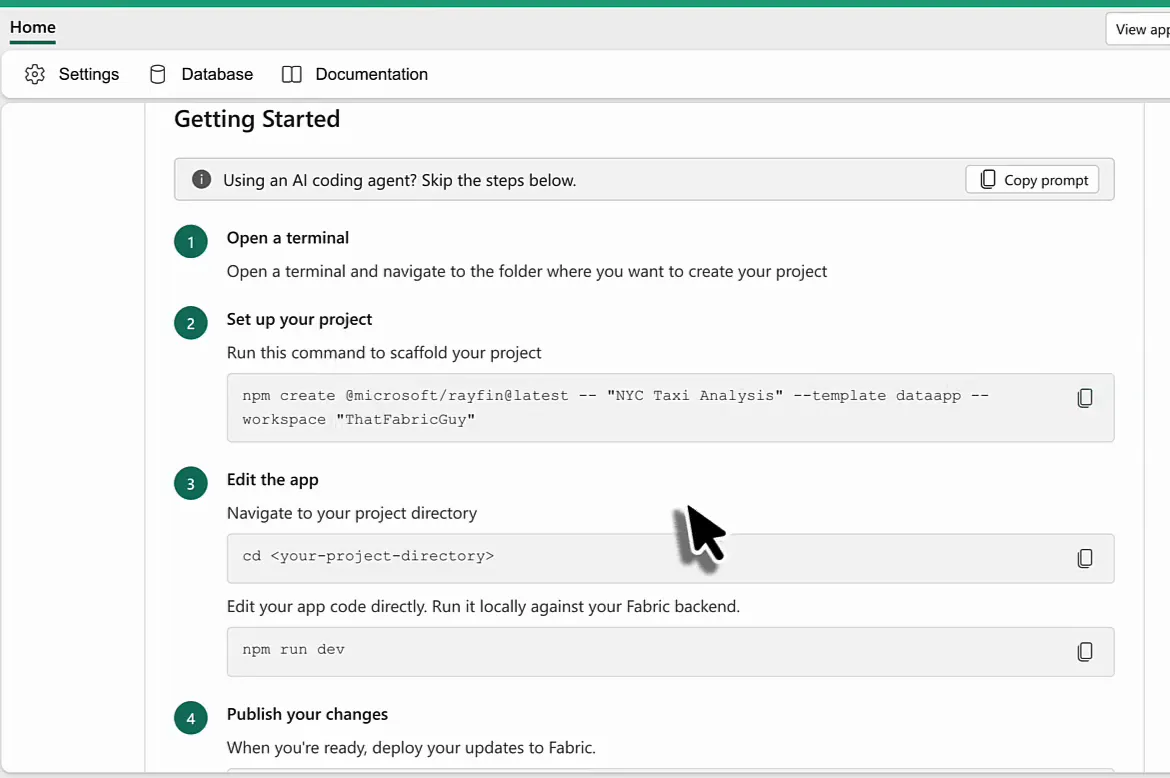The width and height of the screenshot is (1170, 778).
Task: Click Run this command to scaffold text
Action: click(384, 353)
